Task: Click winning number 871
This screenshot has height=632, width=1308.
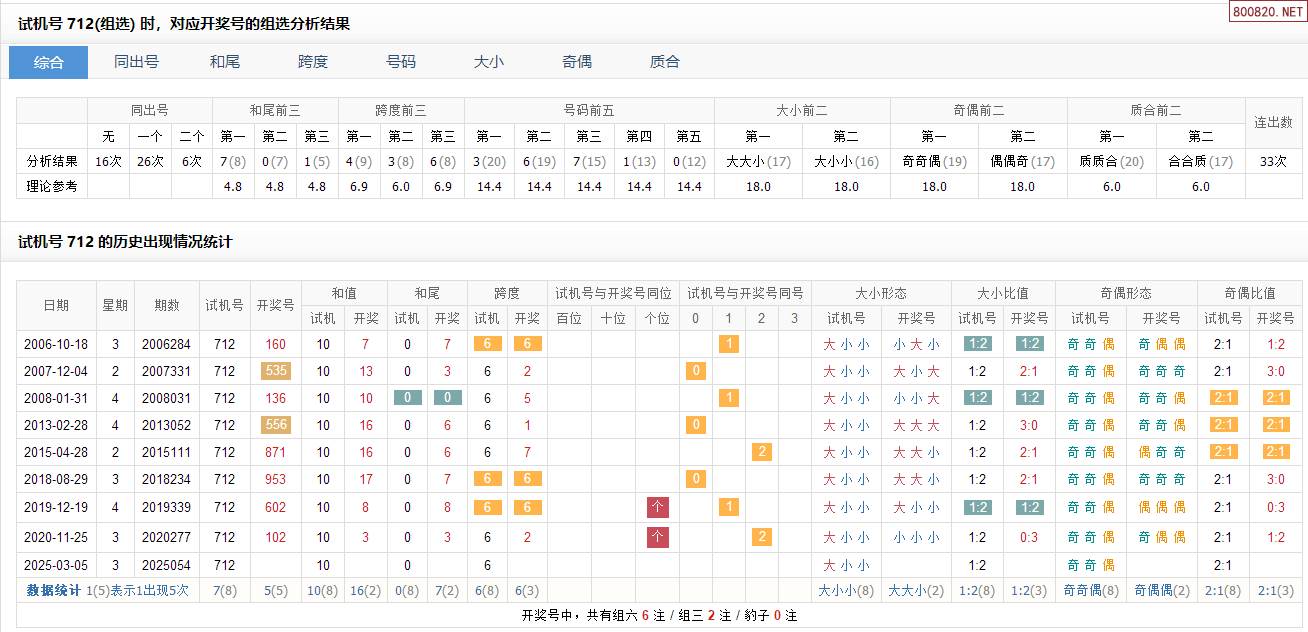Action: 276,452
